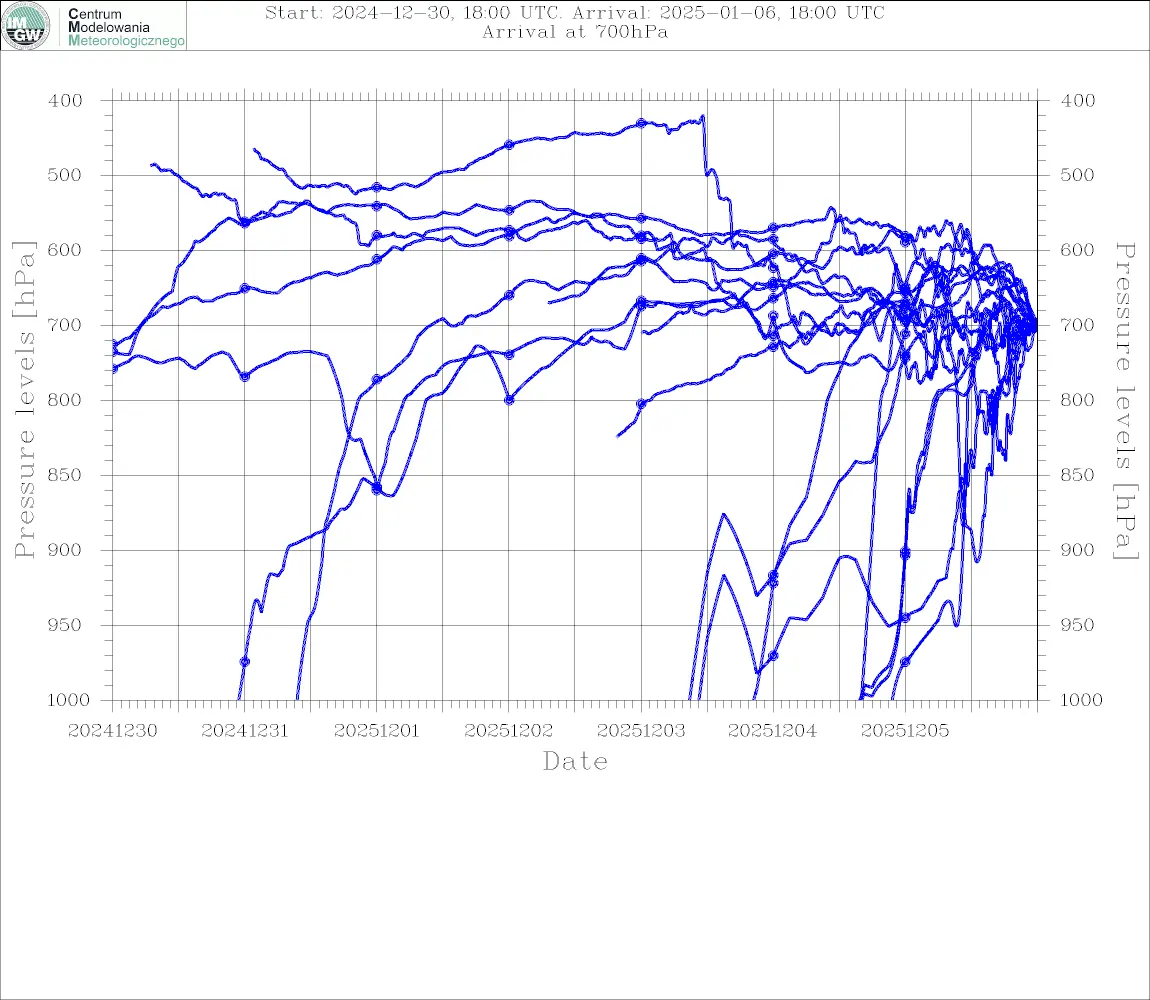1150x1000 pixels.
Task: Click the trajectory marker near 805 hPa on 20251203
Action: pos(641,404)
